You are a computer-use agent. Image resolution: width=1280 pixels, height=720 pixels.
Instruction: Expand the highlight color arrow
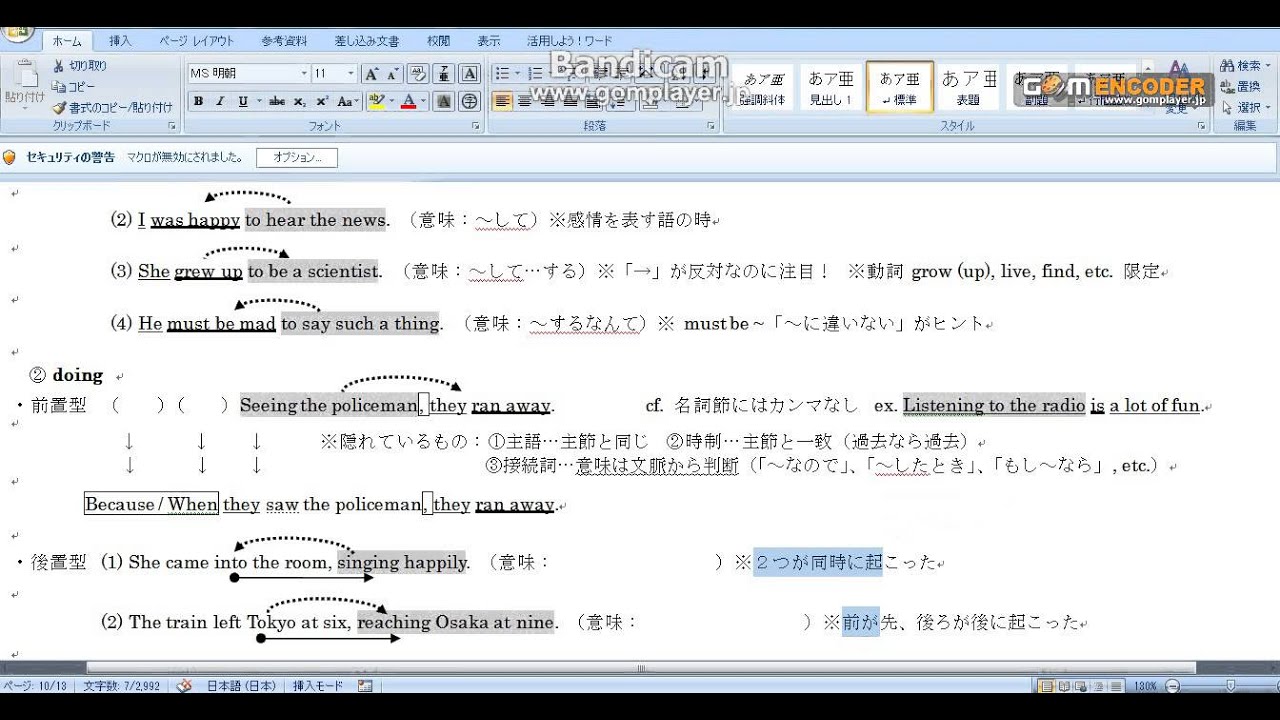click(391, 102)
